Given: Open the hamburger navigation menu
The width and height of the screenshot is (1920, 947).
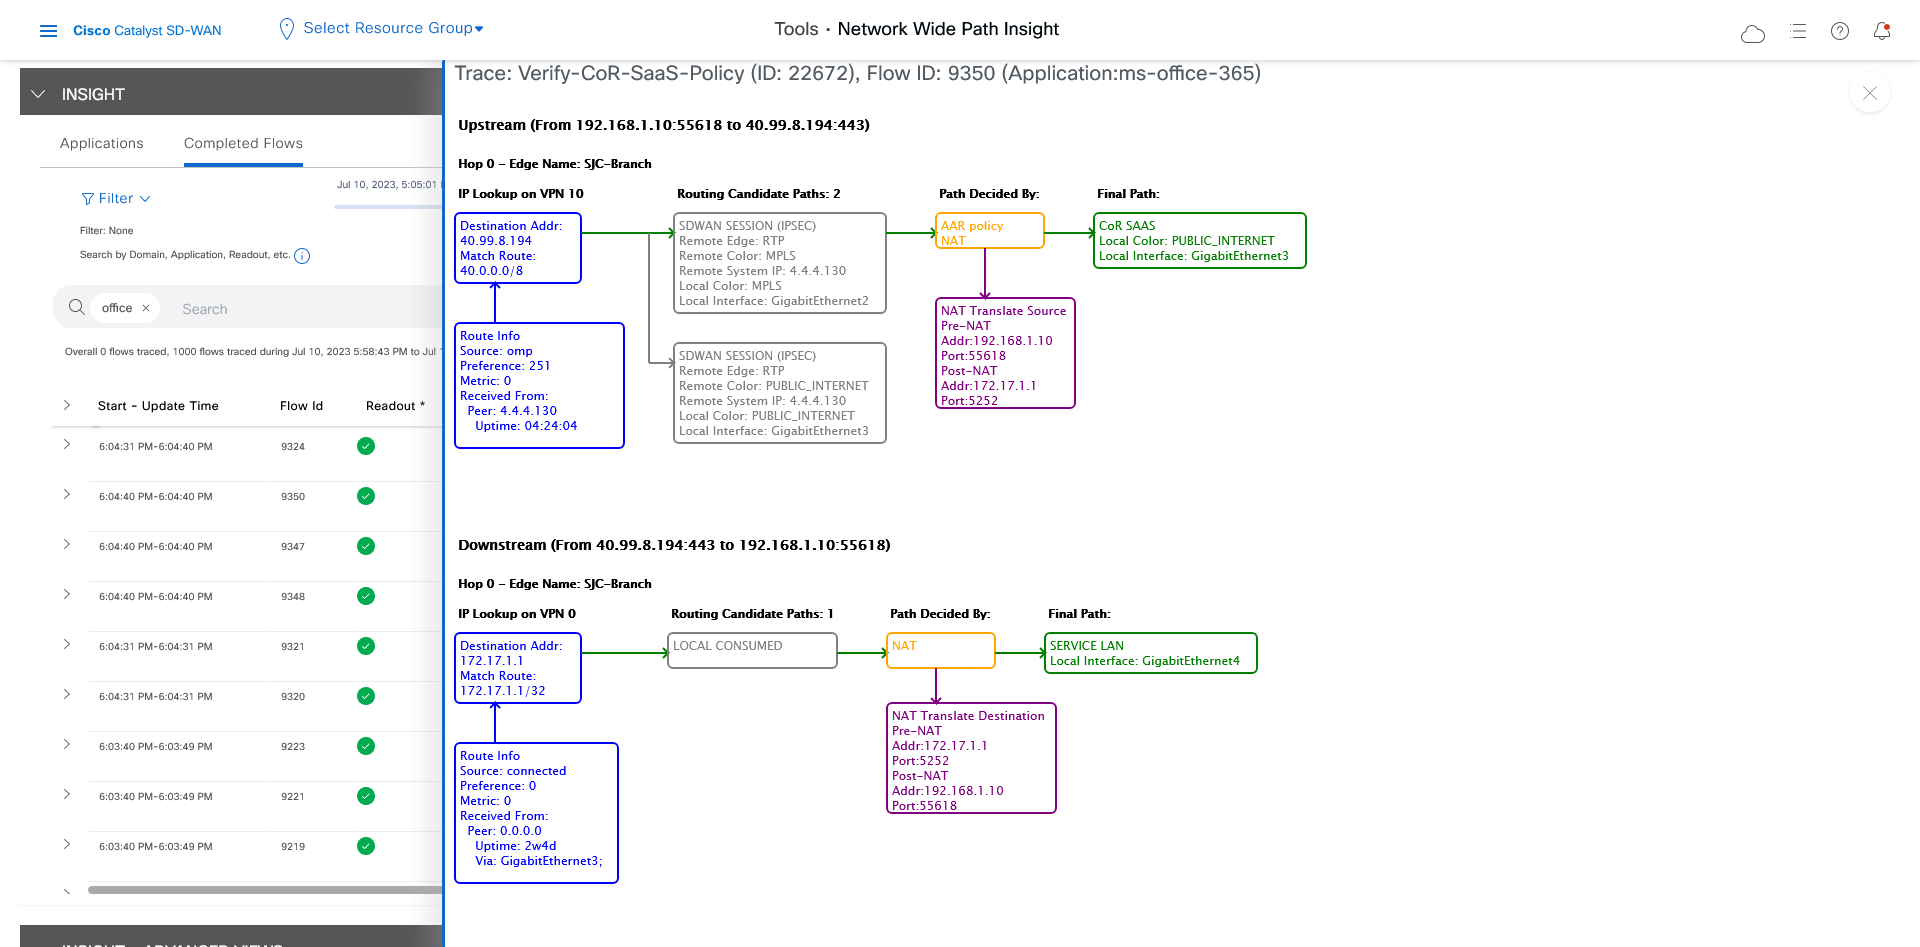Looking at the screenshot, I should click(48, 31).
